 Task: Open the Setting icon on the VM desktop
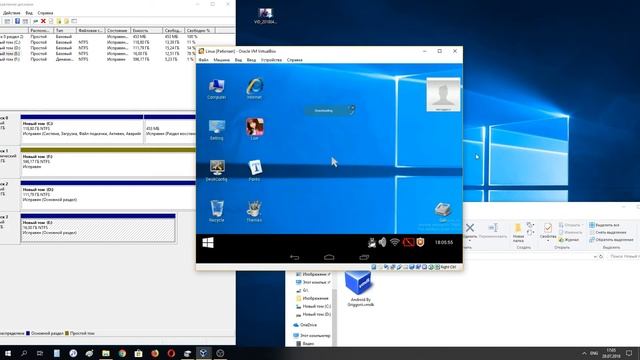click(x=216, y=130)
